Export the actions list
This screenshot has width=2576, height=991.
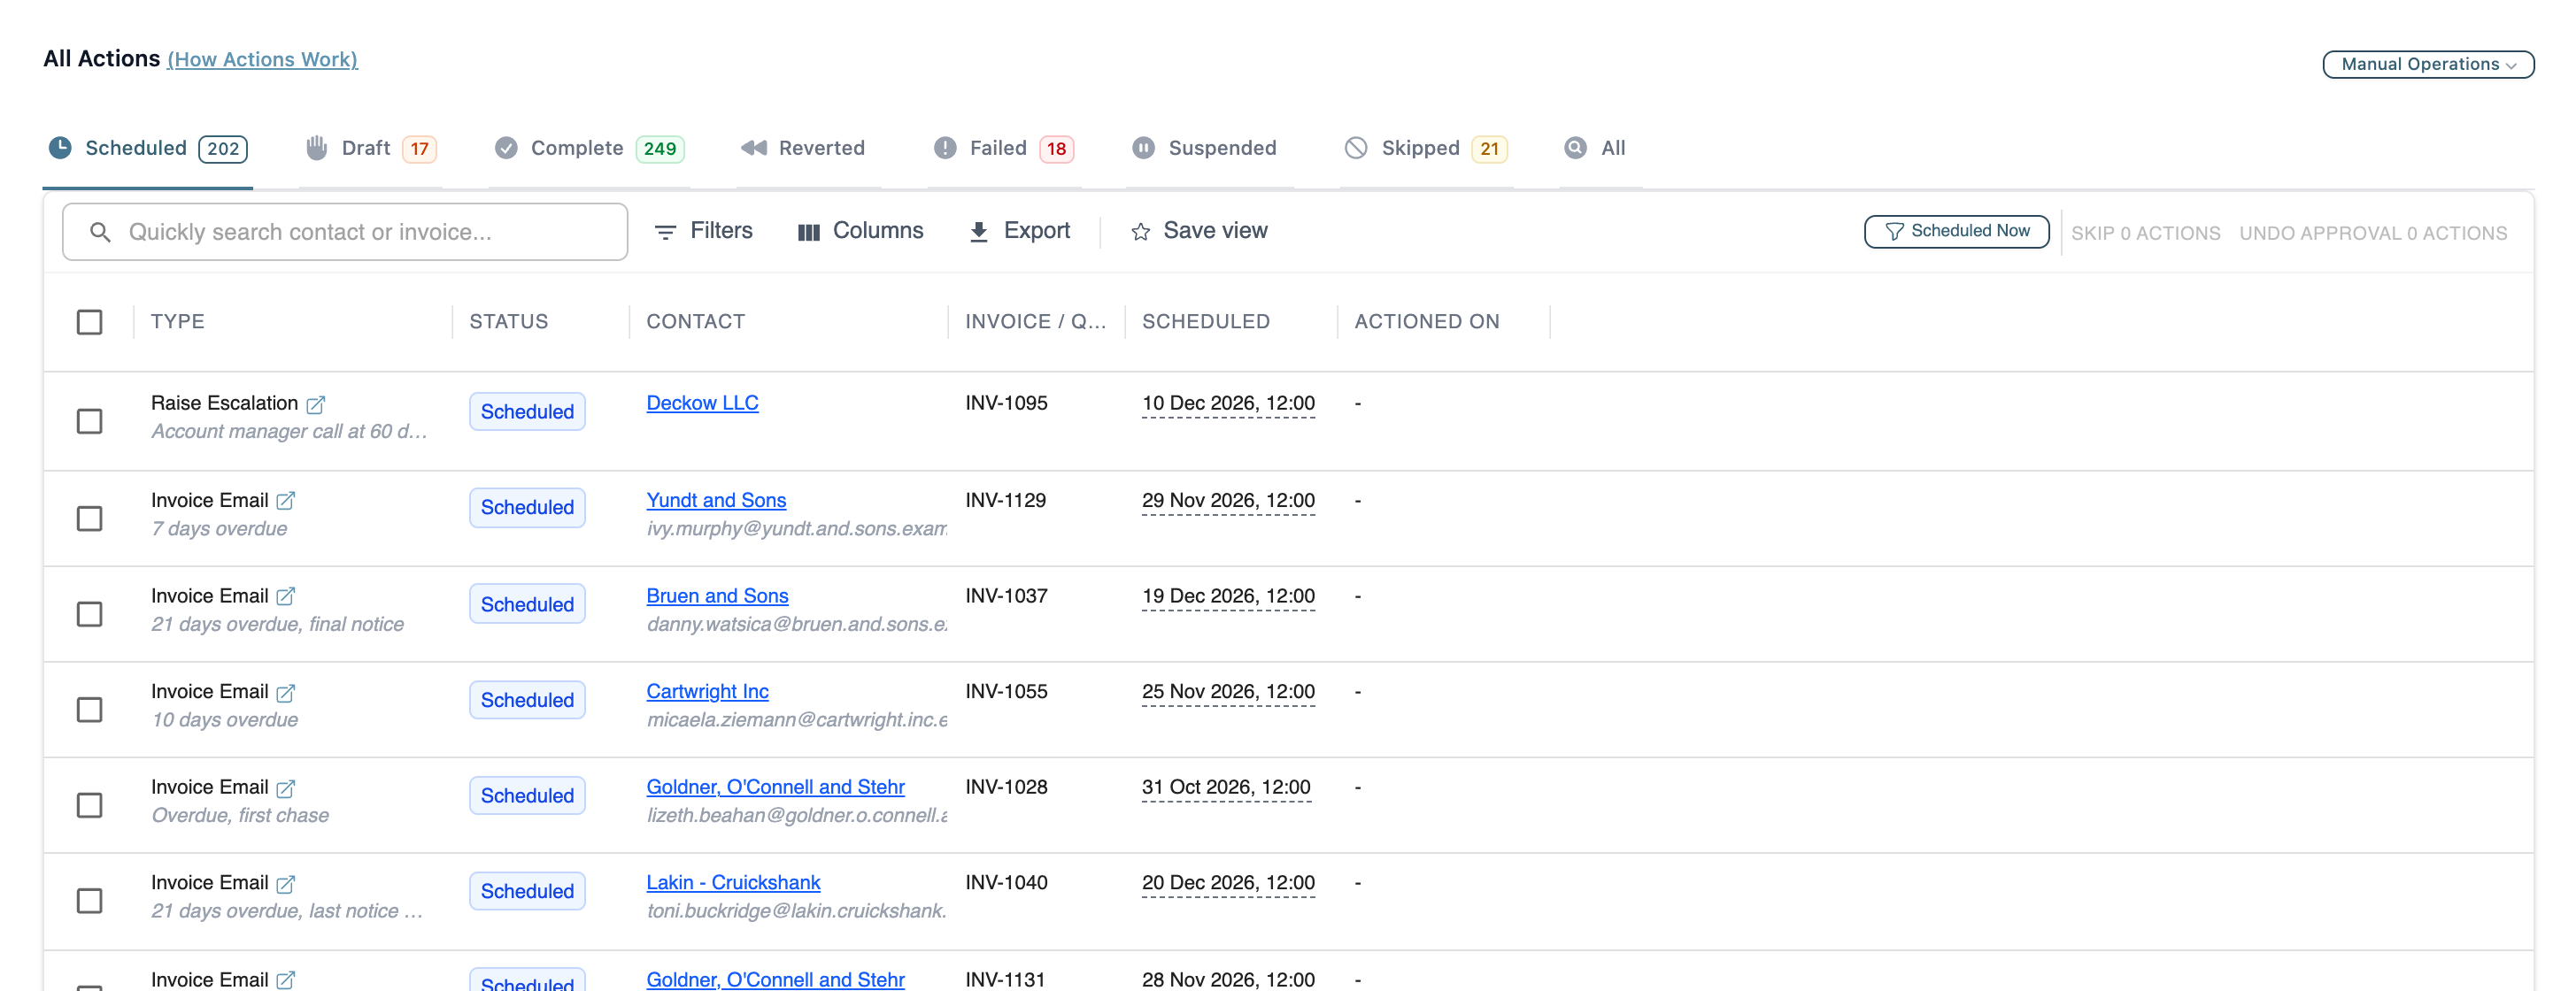[1019, 231]
